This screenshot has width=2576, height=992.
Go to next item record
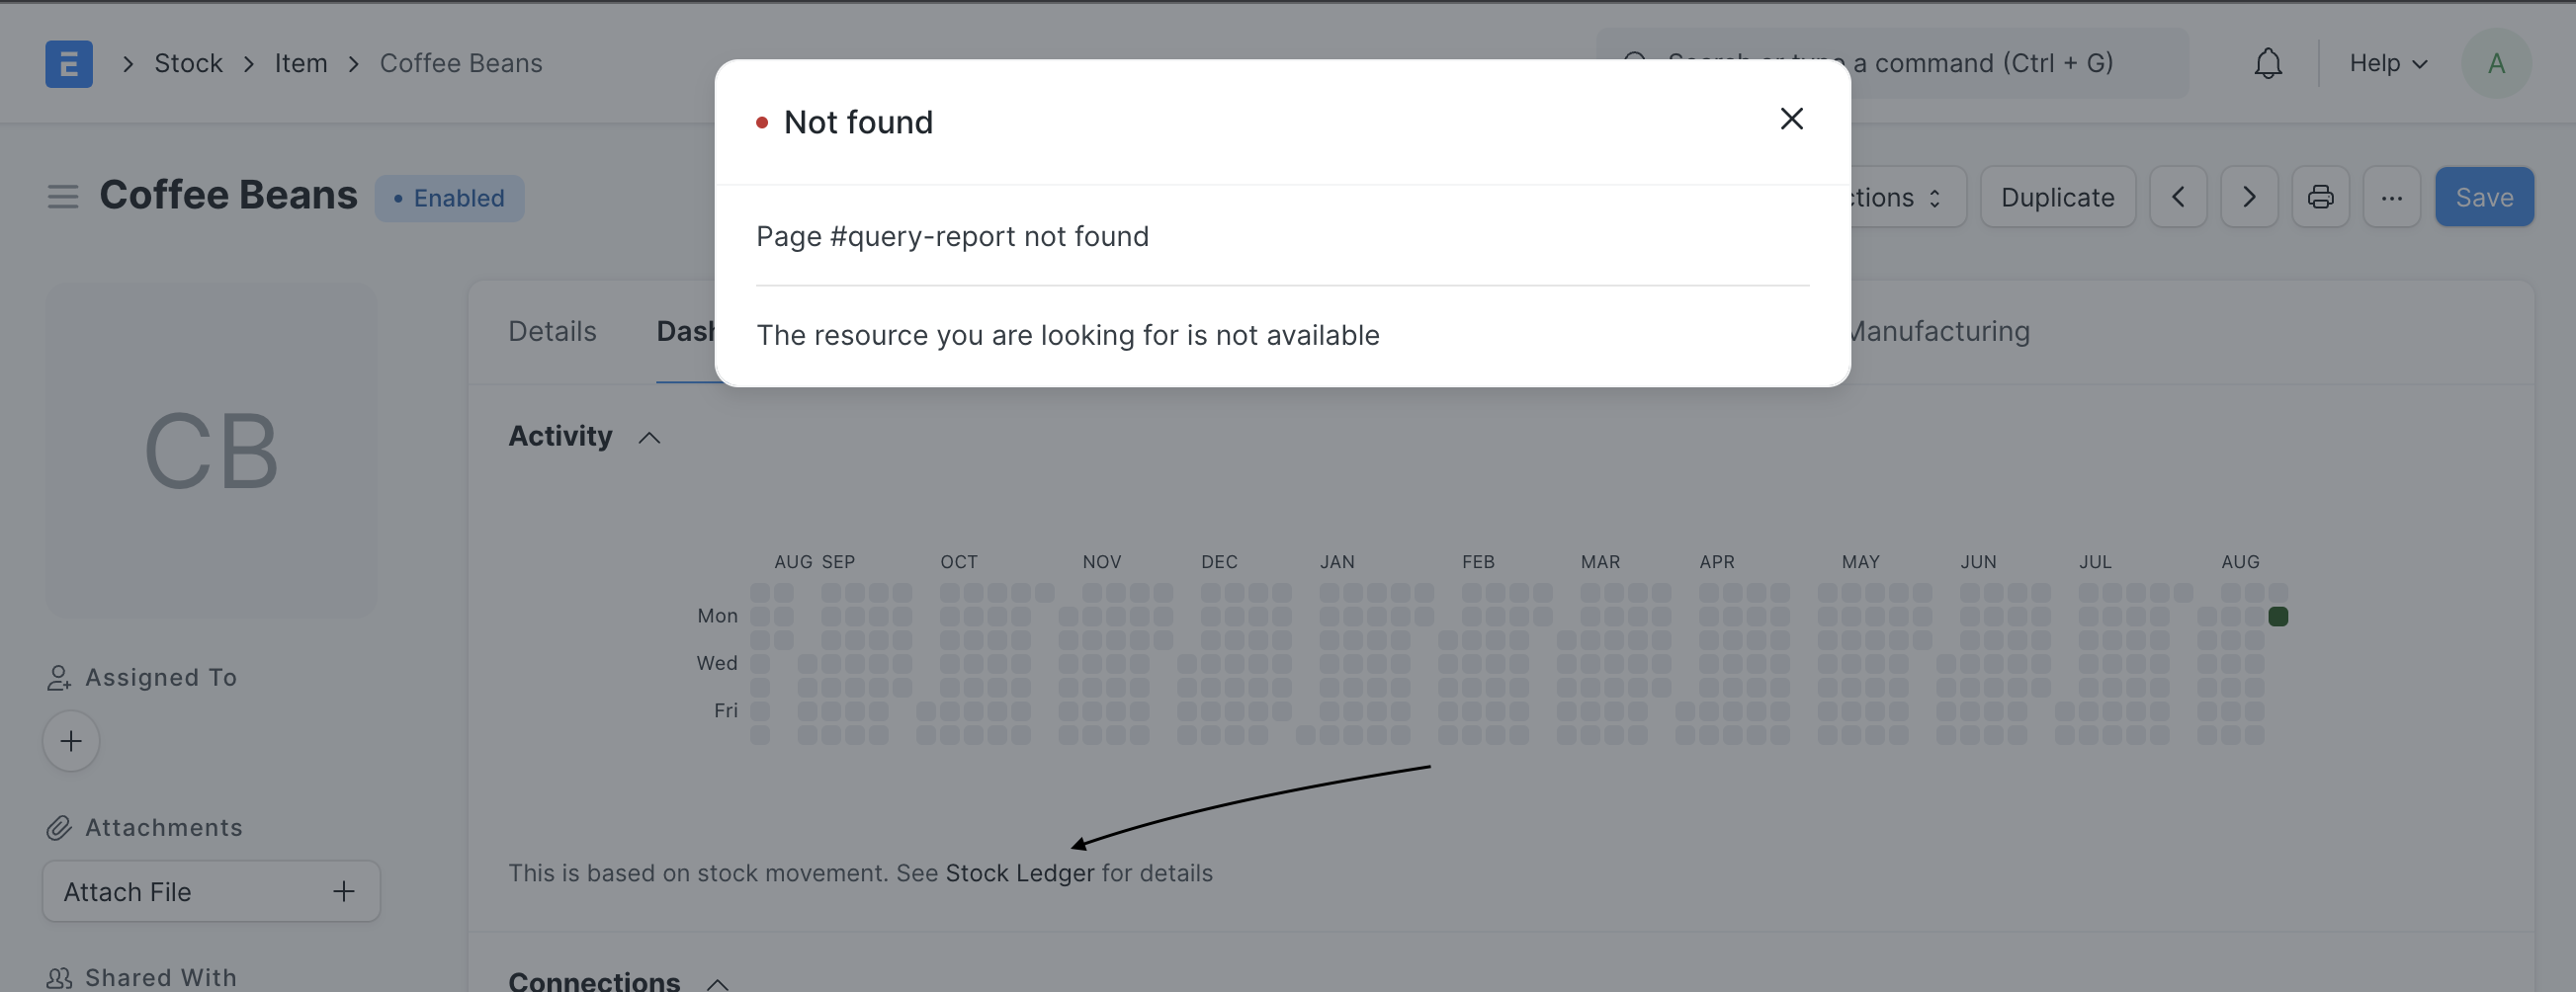2249,196
